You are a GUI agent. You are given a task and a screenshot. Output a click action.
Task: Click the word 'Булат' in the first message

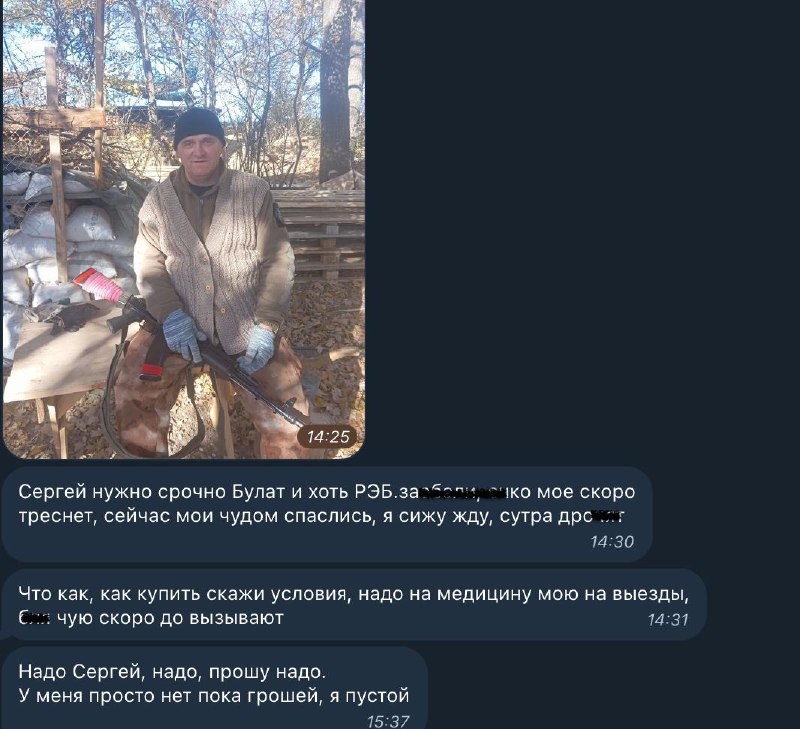(x=259, y=492)
